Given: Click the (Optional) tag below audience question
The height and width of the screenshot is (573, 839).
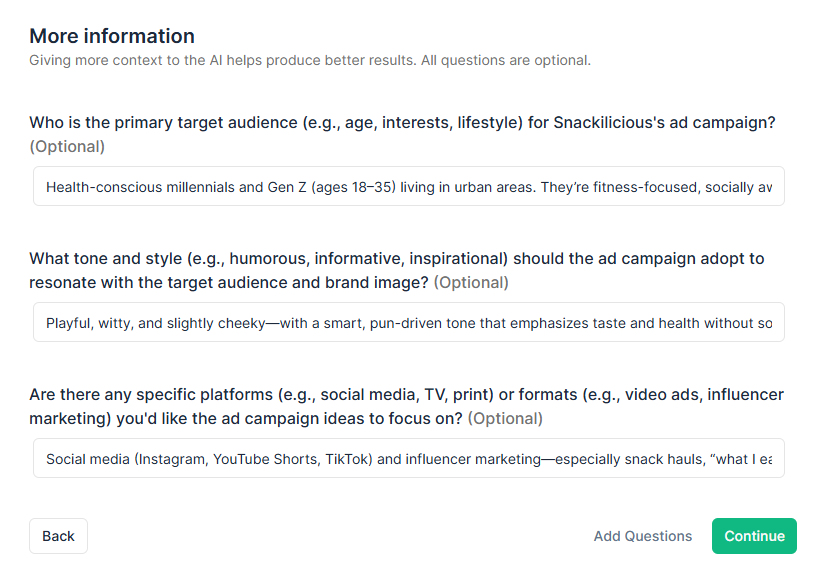Looking at the screenshot, I should (x=67, y=147).
